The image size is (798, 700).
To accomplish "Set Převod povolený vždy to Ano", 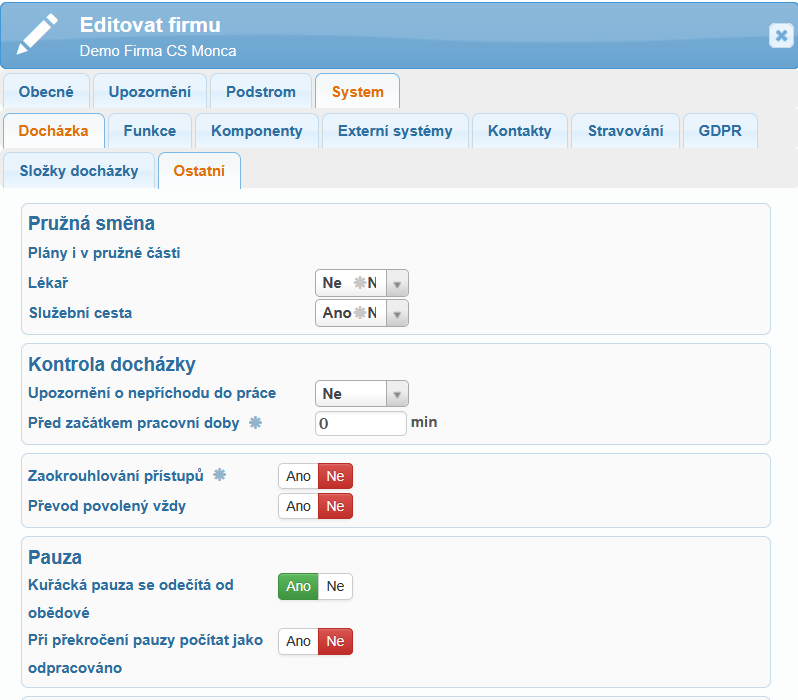I will coord(298,506).
